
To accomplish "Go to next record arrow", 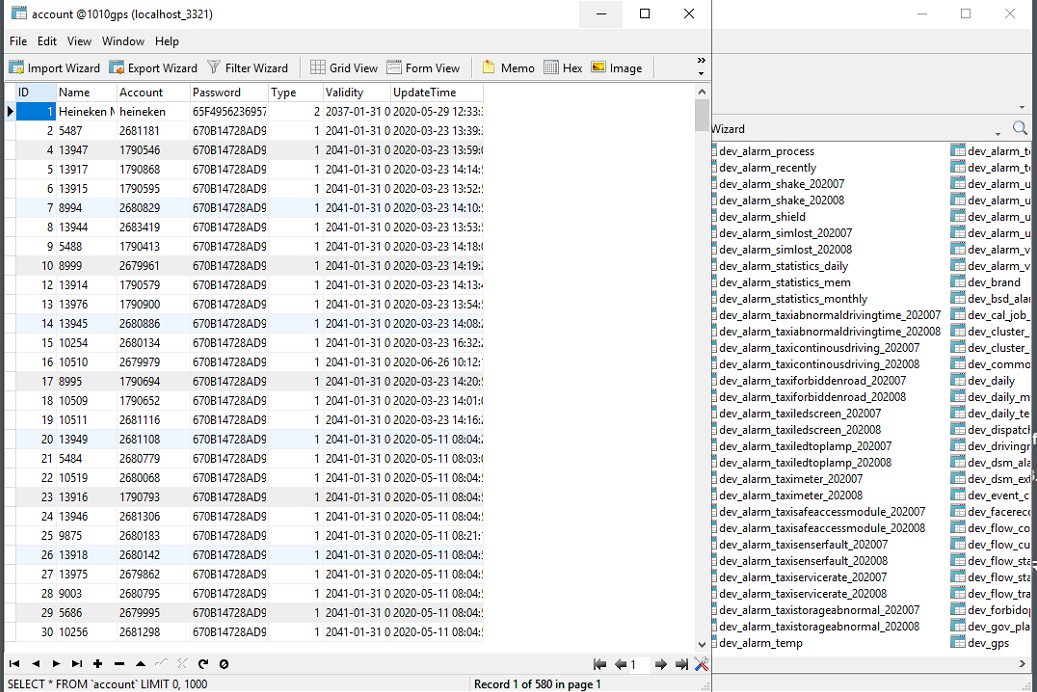I will [56, 664].
